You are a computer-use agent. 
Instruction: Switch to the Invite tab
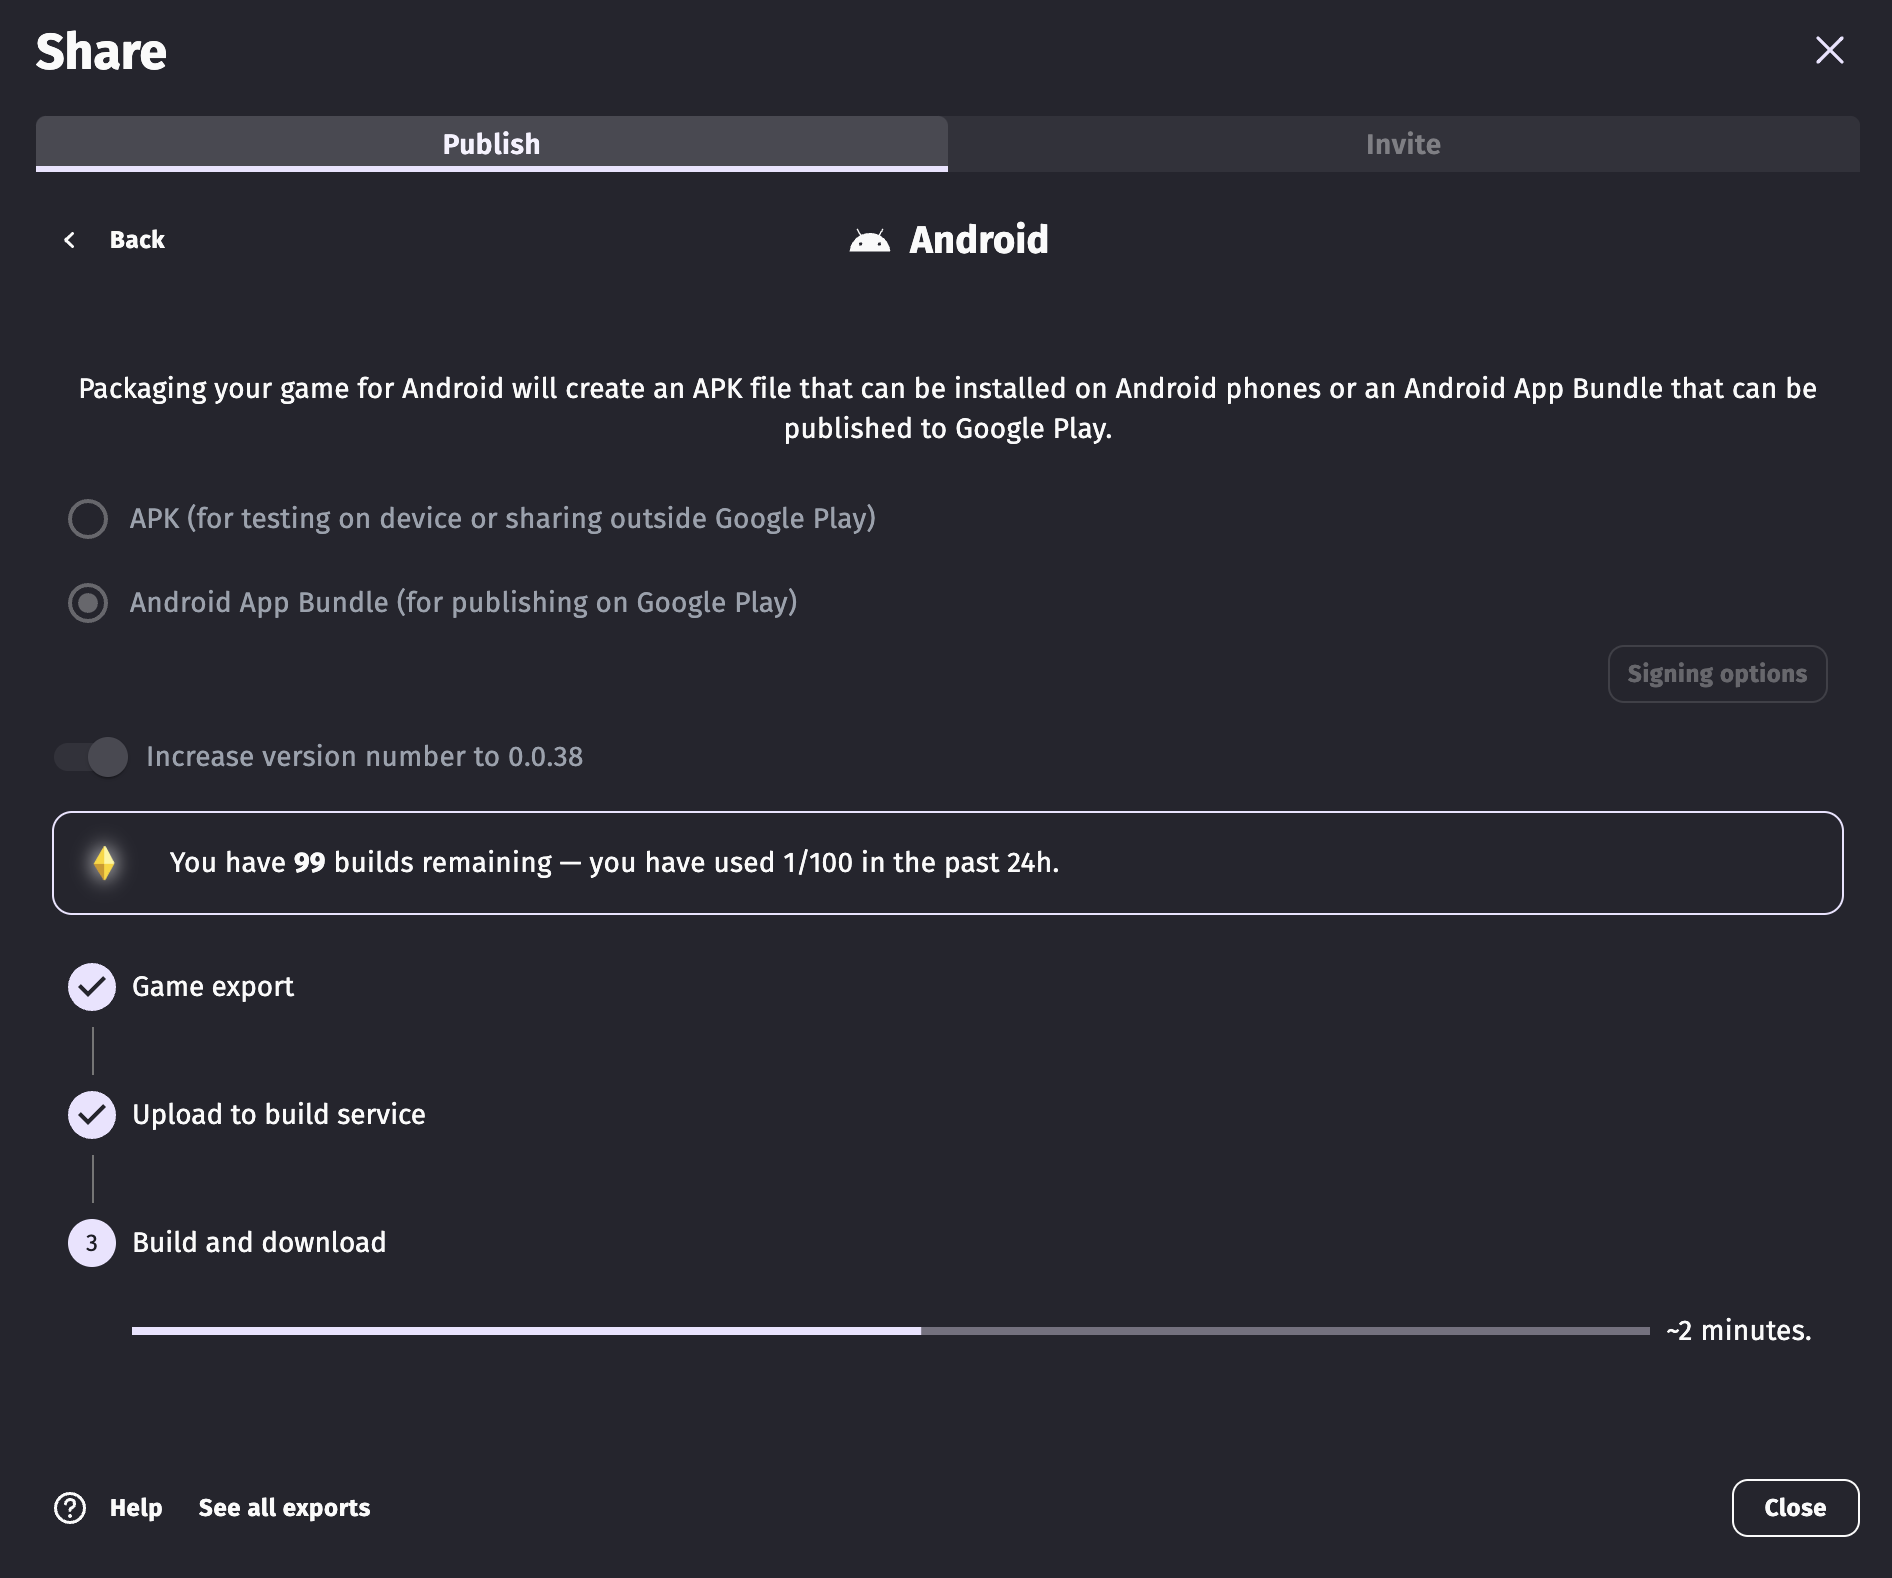1403,144
